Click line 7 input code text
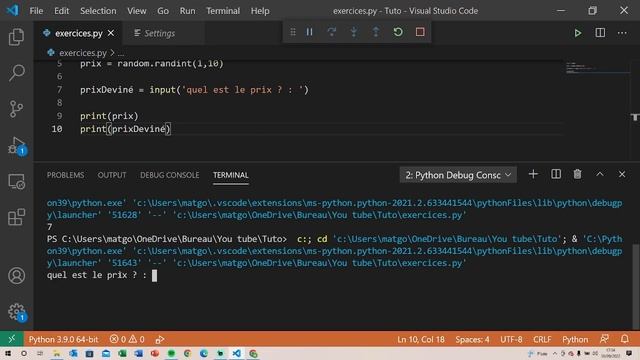Image resolution: width=640 pixels, height=360 pixels. coord(194,89)
